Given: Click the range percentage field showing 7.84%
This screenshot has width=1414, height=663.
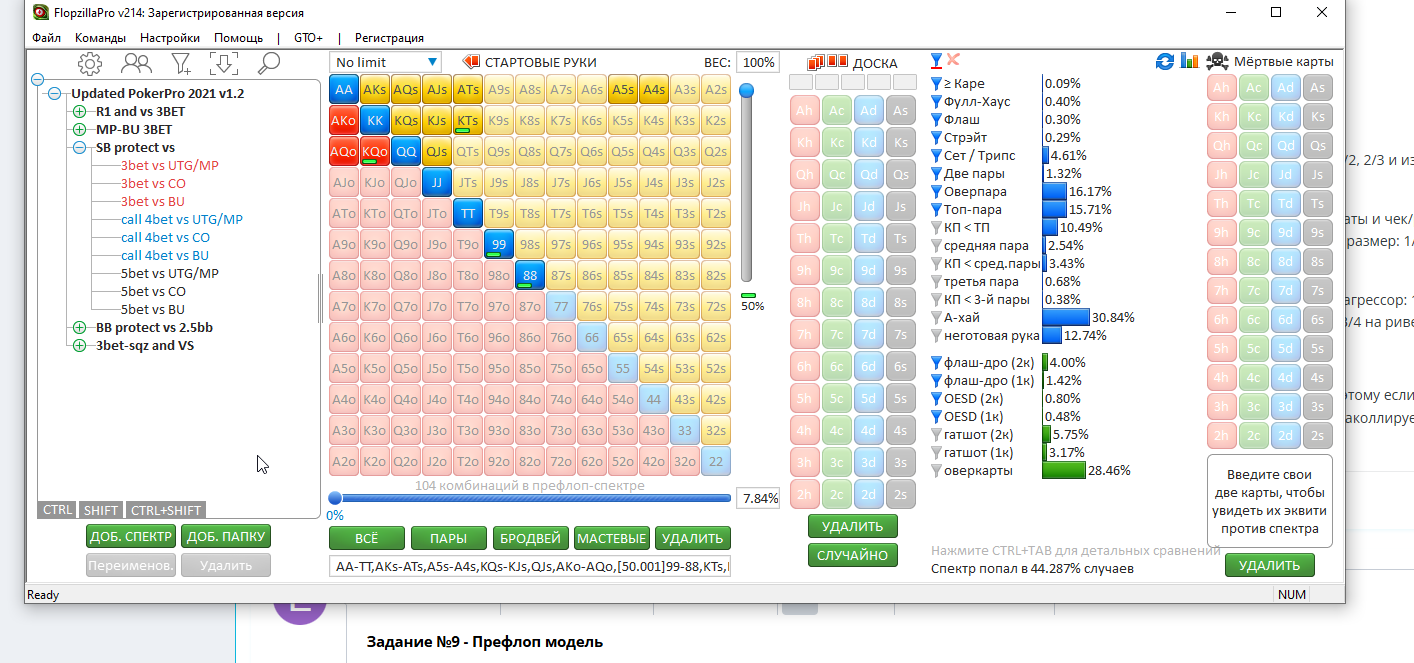Looking at the screenshot, I should coord(758,498).
